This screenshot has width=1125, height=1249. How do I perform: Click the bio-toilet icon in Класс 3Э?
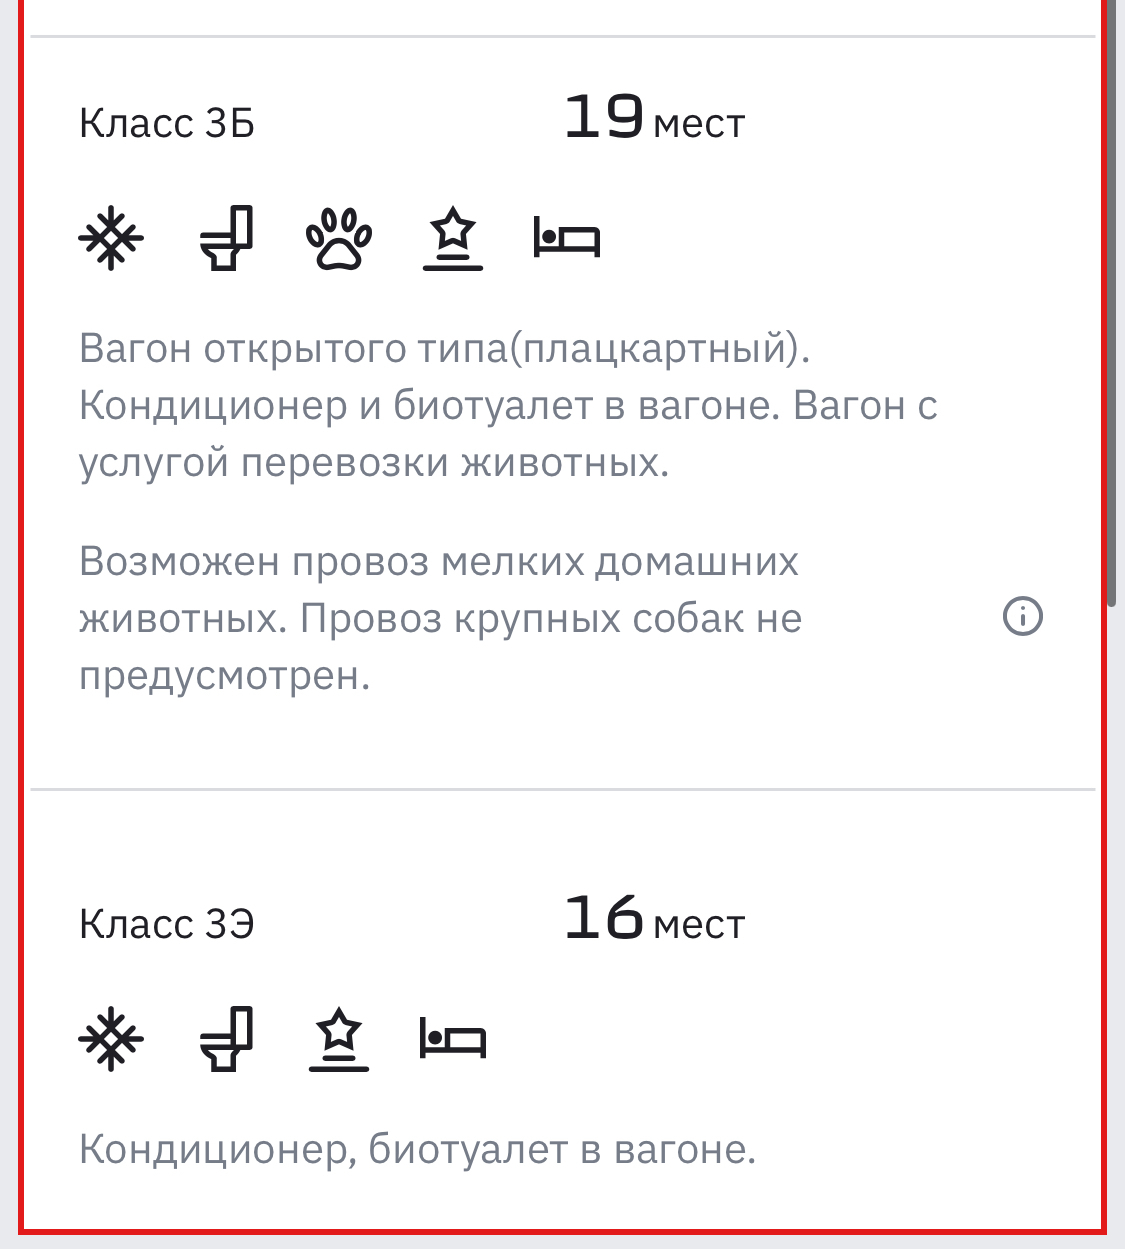pos(227,1039)
